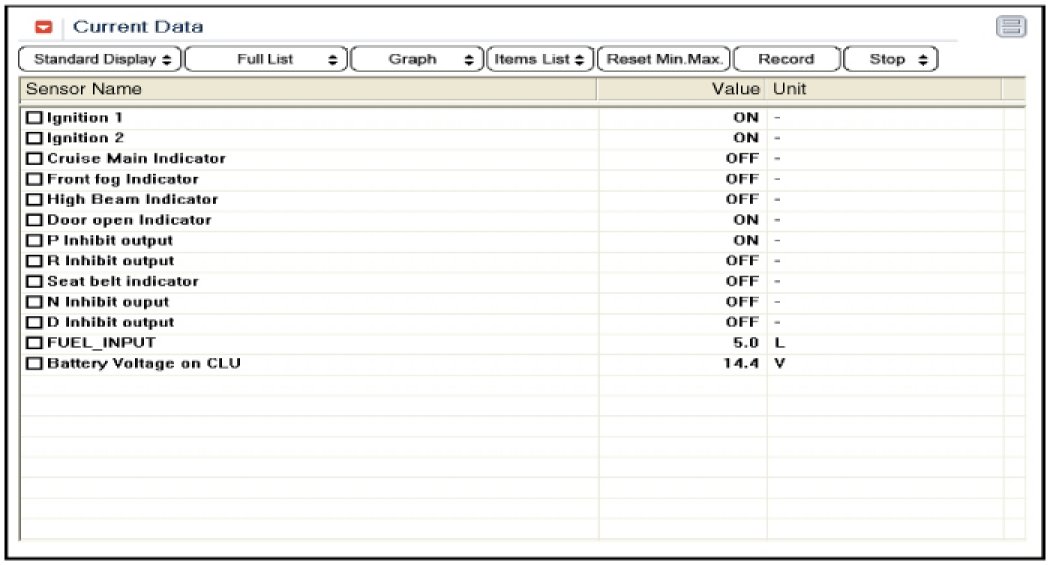Check the Ignition 1 sensor checkbox

click(34, 118)
